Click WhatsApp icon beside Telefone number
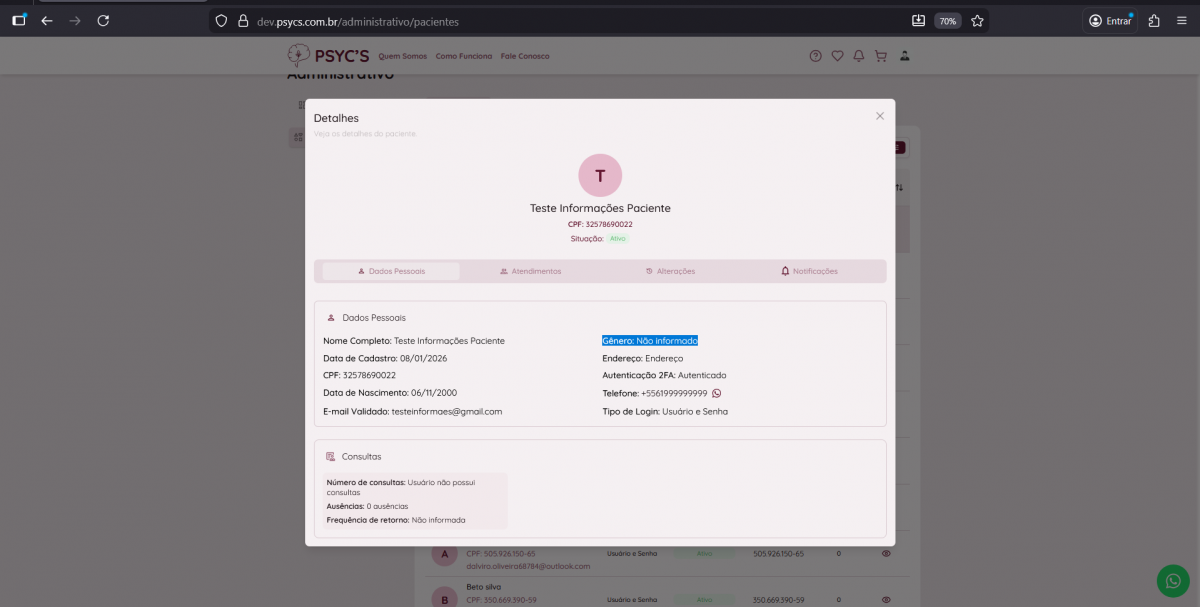 click(716, 393)
